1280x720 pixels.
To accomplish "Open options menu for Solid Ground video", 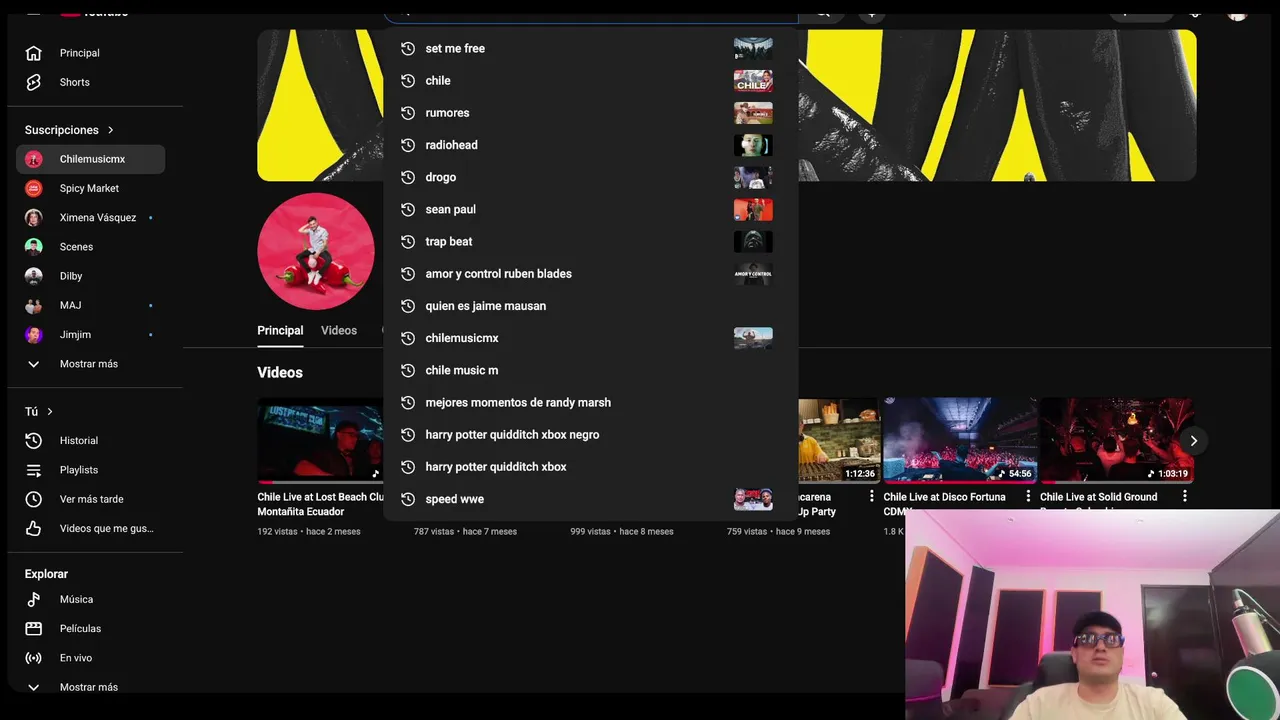I will pos(1185,497).
